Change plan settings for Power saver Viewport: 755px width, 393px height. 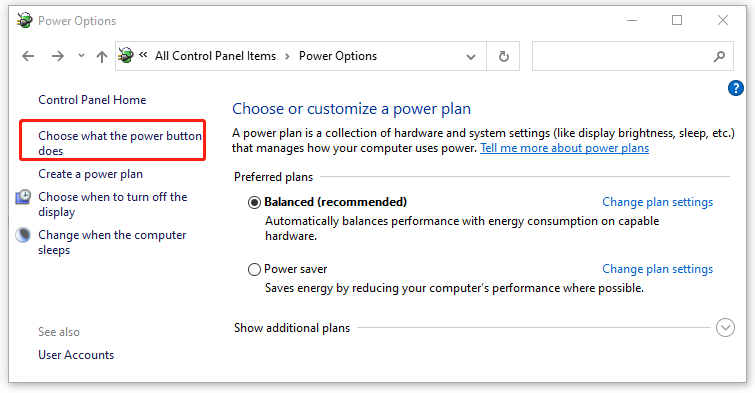(657, 269)
